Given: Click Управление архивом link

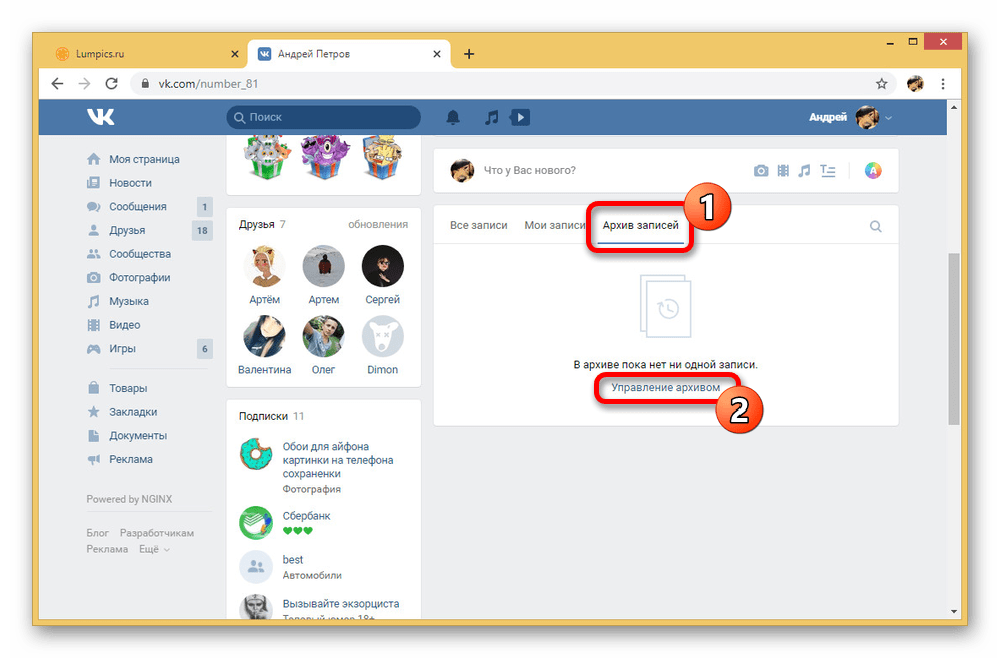Looking at the screenshot, I should point(665,387).
